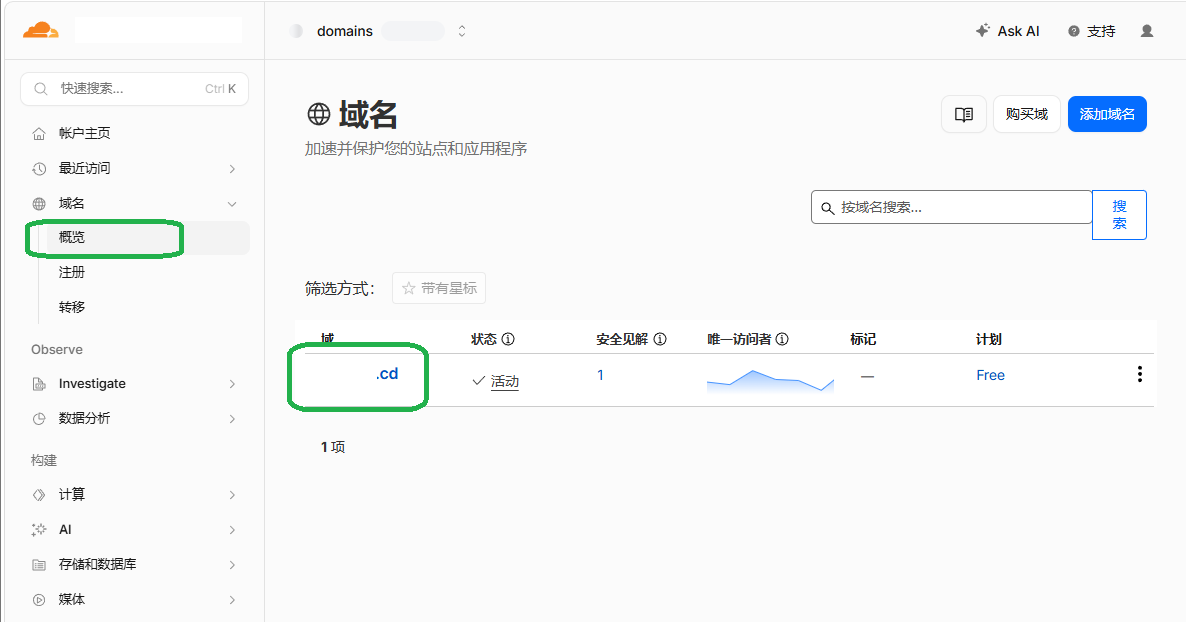Click the 添加域名 add domain button
The height and width of the screenshot is (622, 1186).
1107,114
